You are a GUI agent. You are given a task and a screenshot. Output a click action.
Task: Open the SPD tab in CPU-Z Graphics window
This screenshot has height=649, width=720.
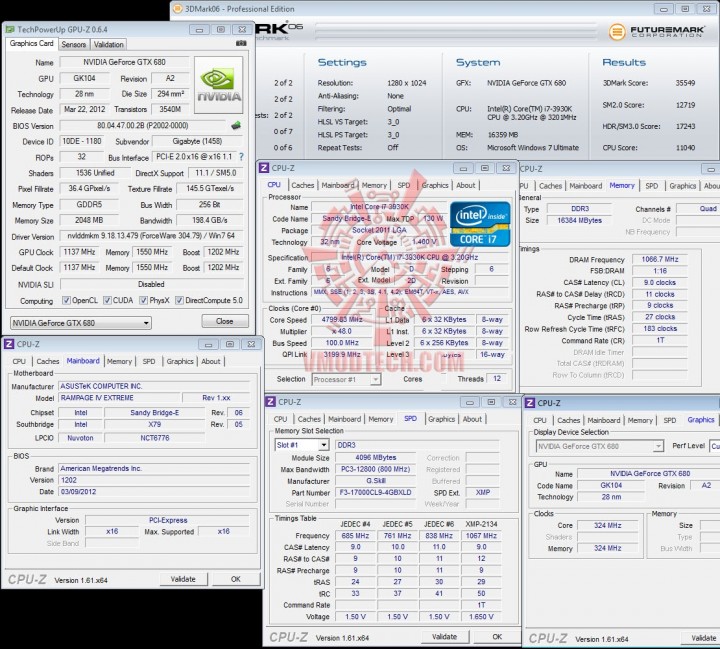tap(670, 420)
